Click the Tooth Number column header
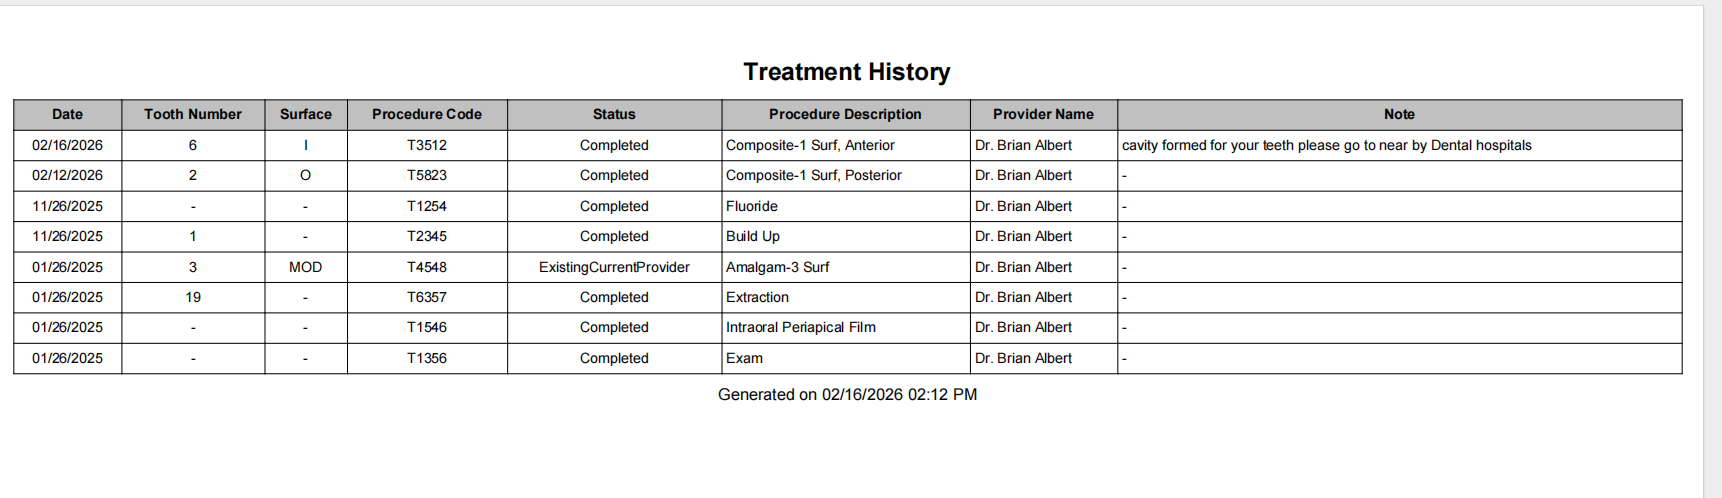 click(x=192, y=114)
